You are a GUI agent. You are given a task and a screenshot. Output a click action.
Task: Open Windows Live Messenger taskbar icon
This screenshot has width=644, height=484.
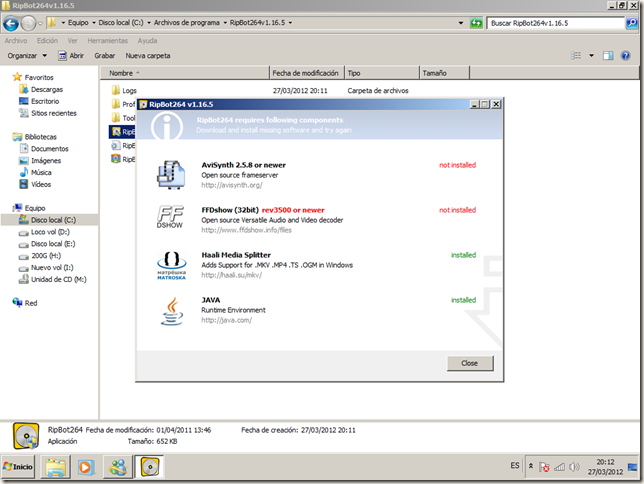(x=118, y=467)
